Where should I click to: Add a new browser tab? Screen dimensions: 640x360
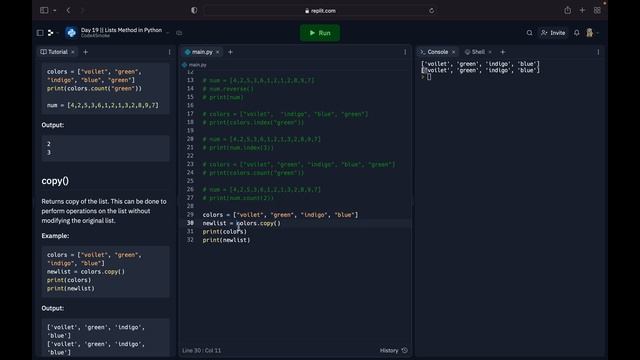[x=582, y=10]
